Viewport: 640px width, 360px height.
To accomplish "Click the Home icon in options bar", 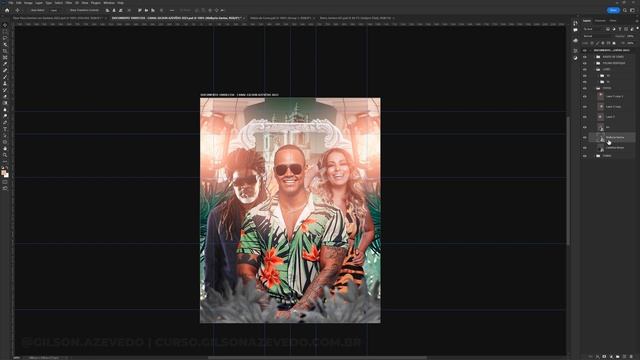I will [x=7, y=10].
